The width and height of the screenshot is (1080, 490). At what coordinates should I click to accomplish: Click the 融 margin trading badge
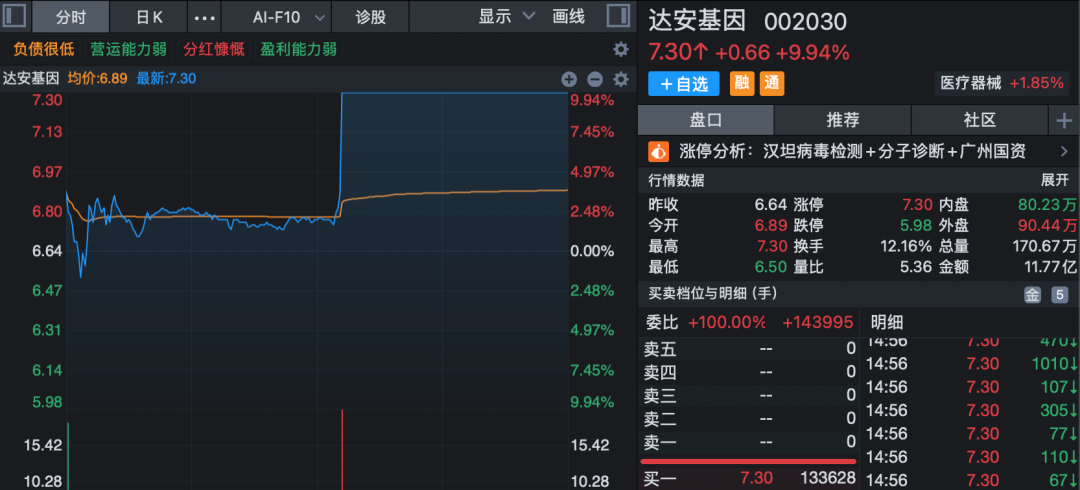[742, 84]
